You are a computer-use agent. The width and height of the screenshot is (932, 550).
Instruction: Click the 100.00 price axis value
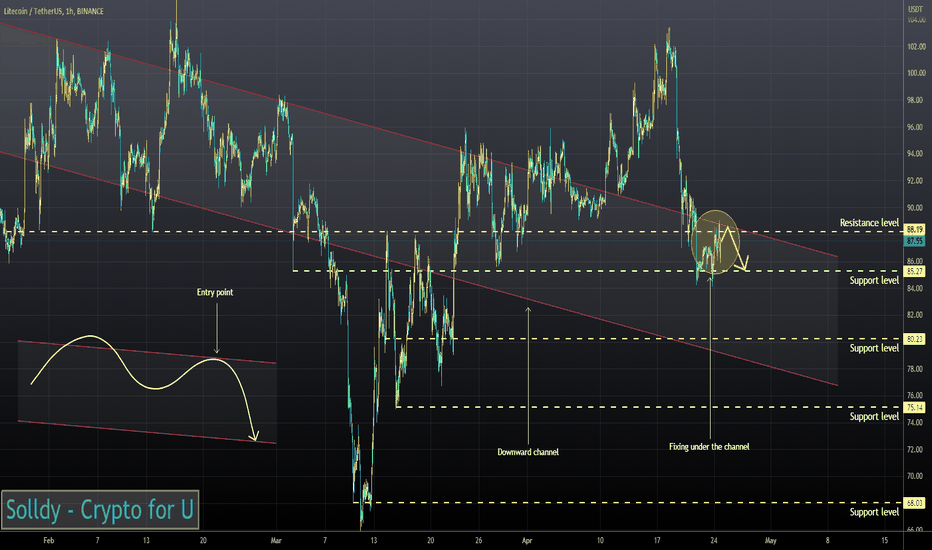click(x=916, y=73)
